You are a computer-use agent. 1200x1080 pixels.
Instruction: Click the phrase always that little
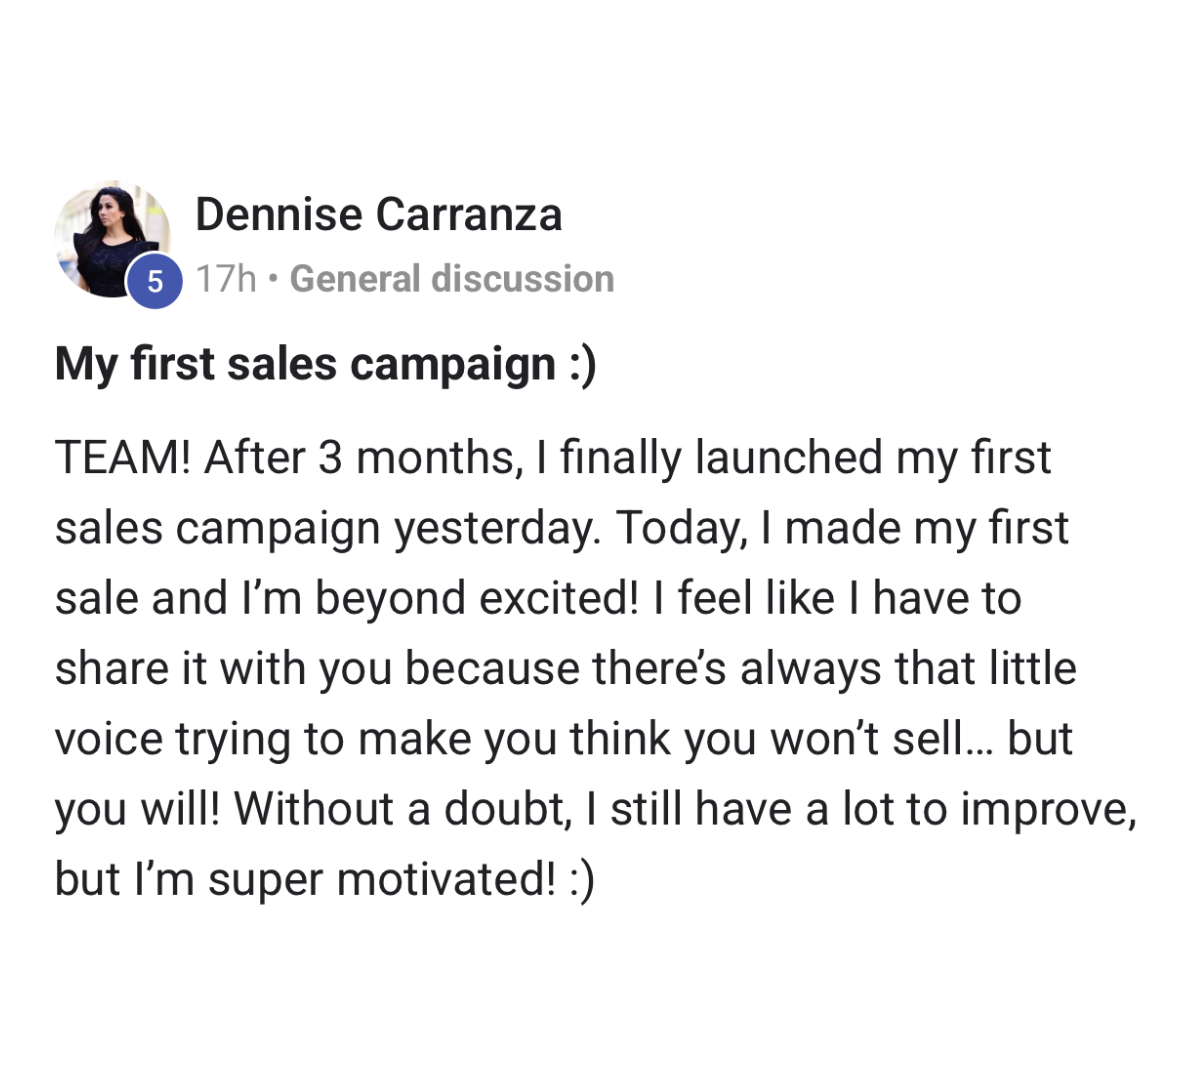tap(908, 669)
